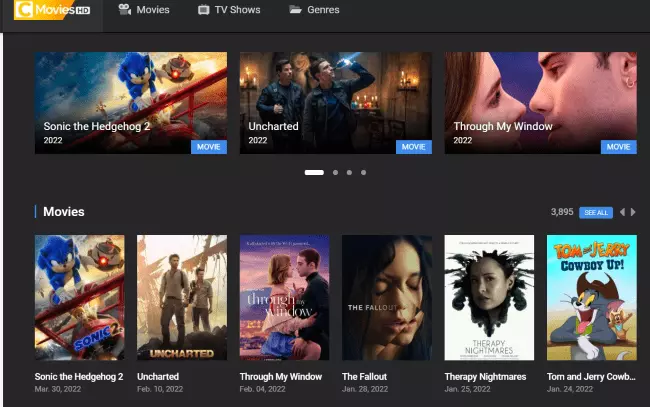Click the Tom and Jerry Cowb... title link
The width and height of the screenshot is (650, 407).
(x=591, y=377)
